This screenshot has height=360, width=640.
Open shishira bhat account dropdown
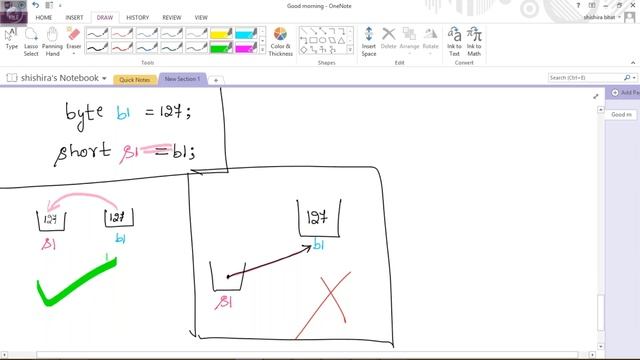click(619, 17)
